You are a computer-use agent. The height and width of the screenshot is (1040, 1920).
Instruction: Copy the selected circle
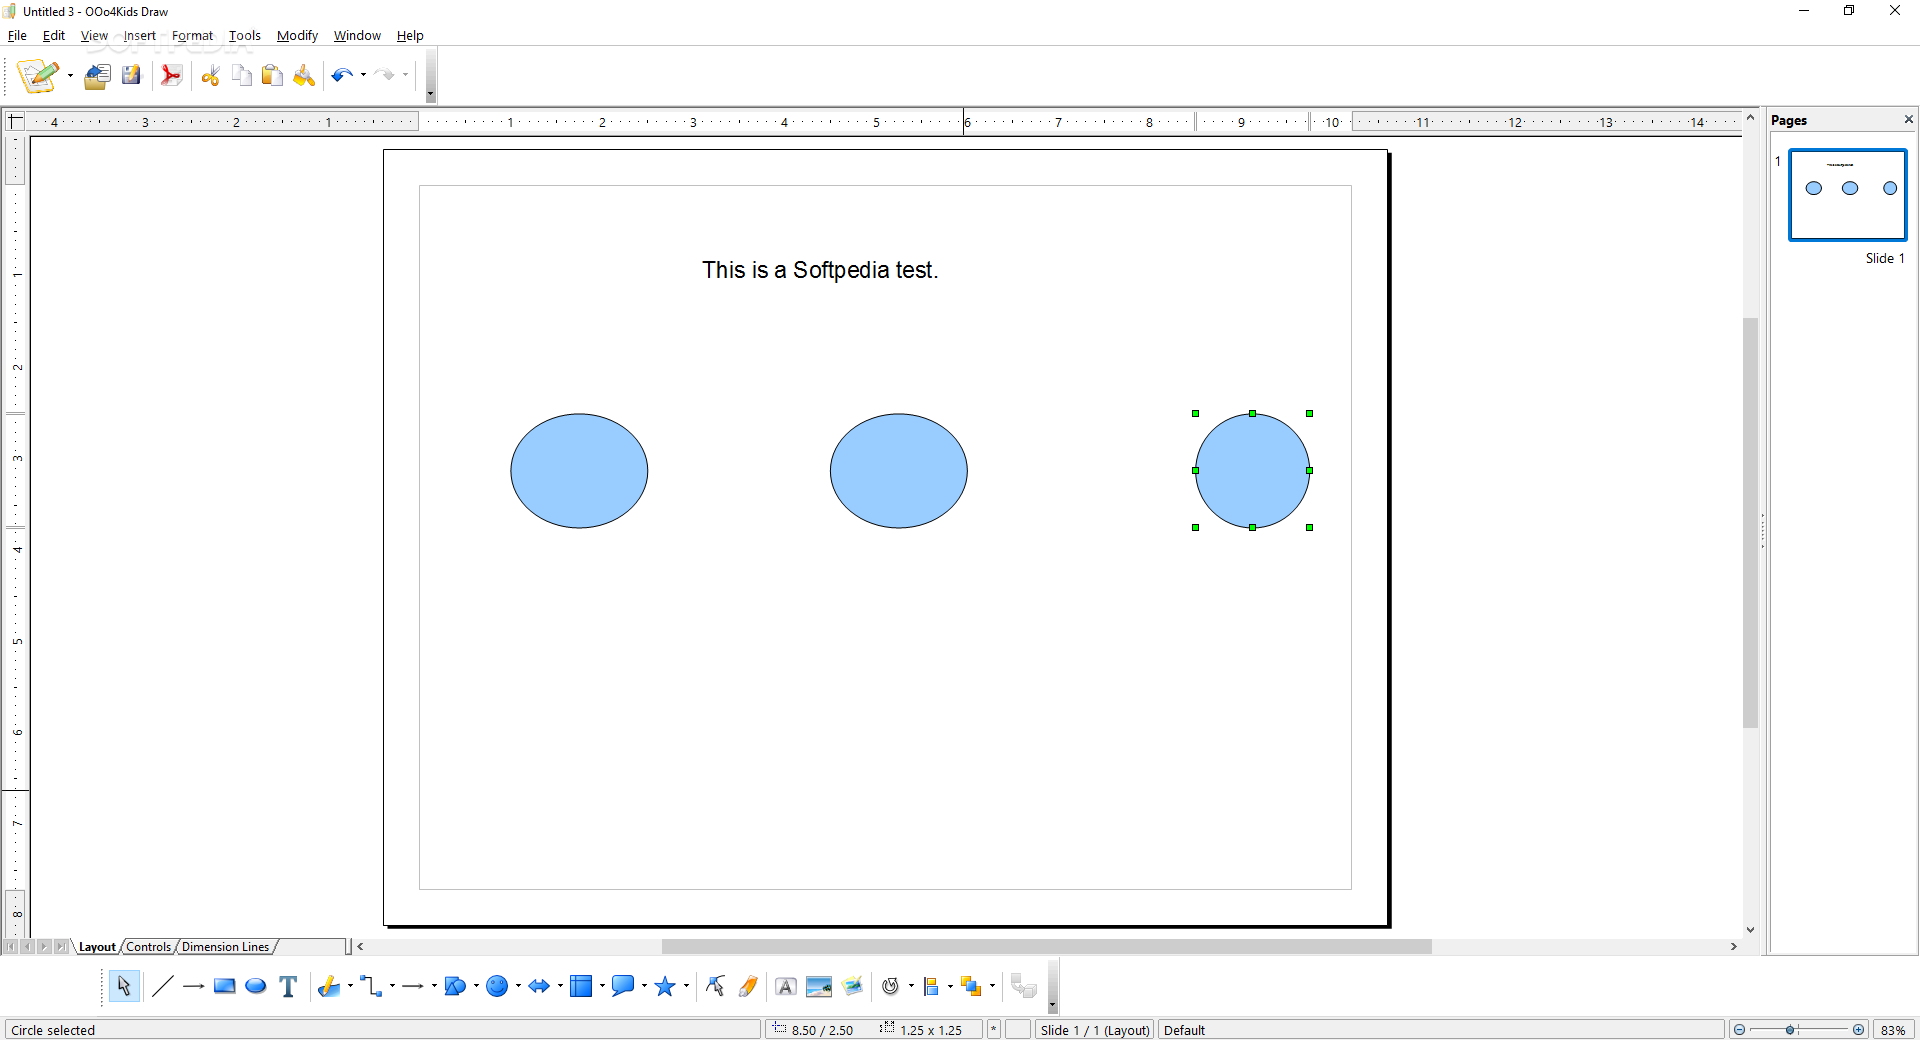tap(241, 75)
